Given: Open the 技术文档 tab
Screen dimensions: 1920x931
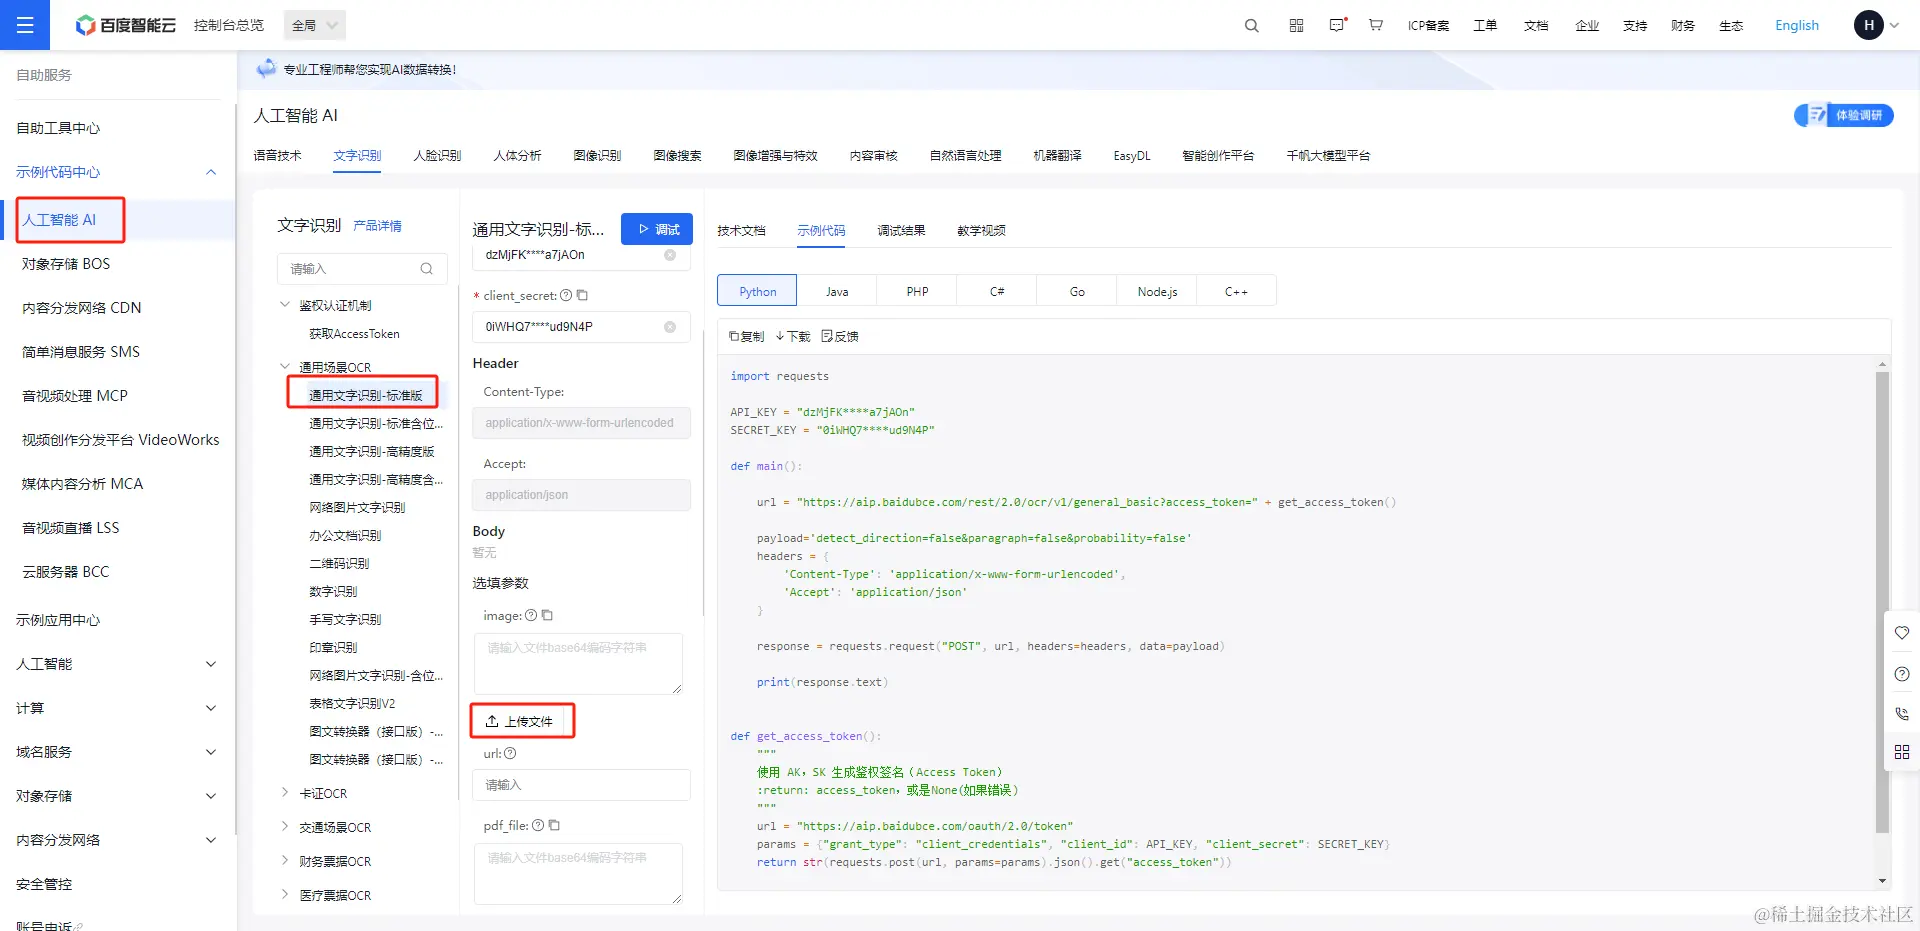Looking at the screenshot, I should tap(741, 231).
